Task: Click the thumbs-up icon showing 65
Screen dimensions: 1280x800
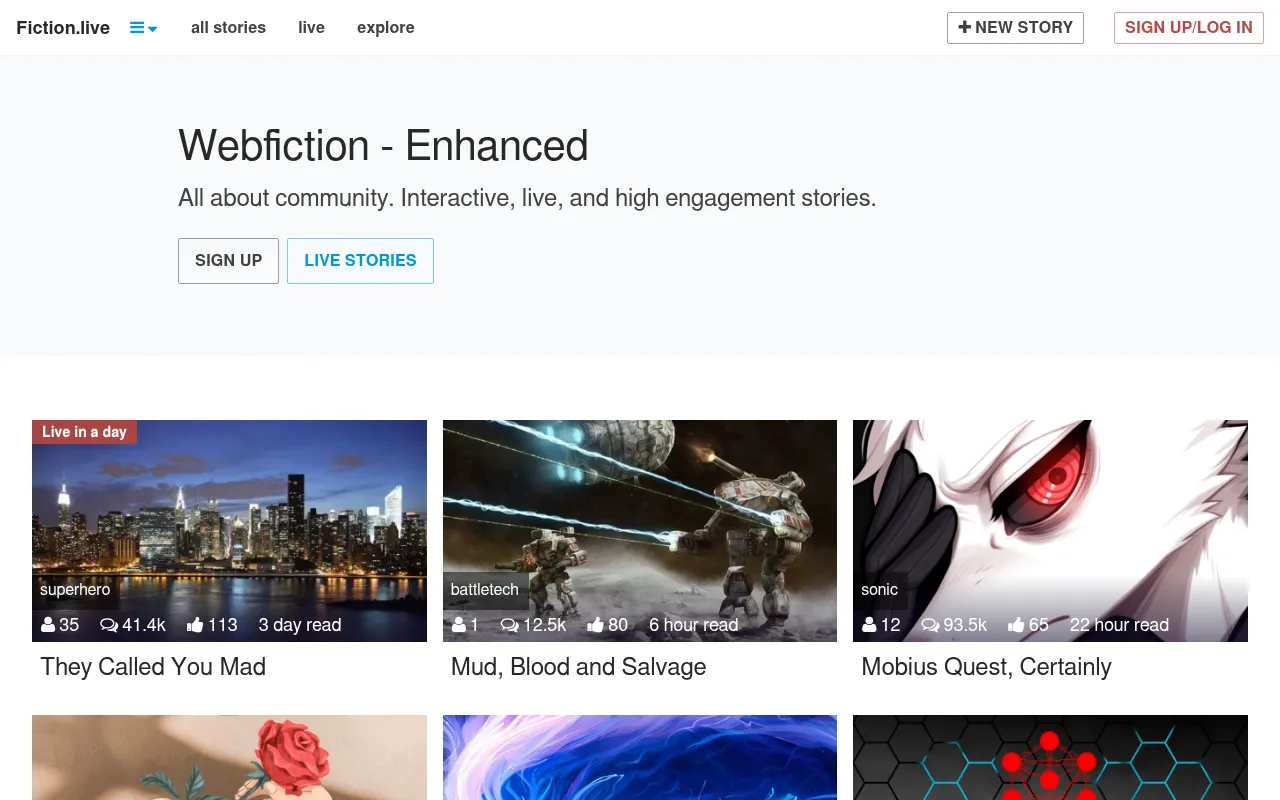Action: (x=1016, y=625)
